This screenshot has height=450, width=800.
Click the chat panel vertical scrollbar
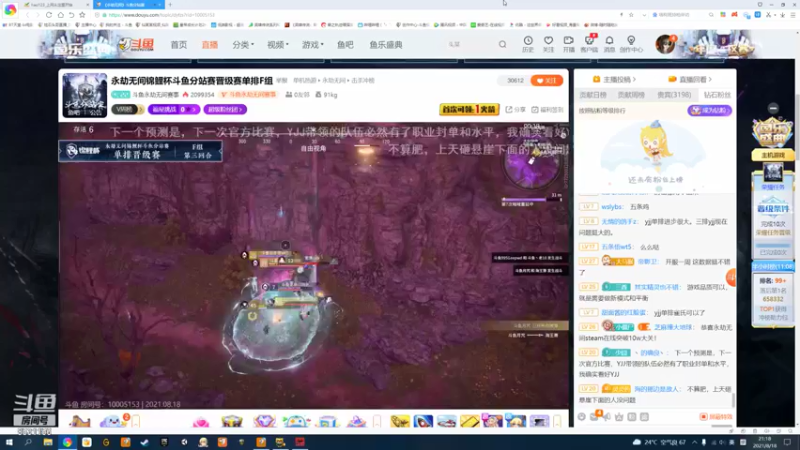tap(734, 400)
